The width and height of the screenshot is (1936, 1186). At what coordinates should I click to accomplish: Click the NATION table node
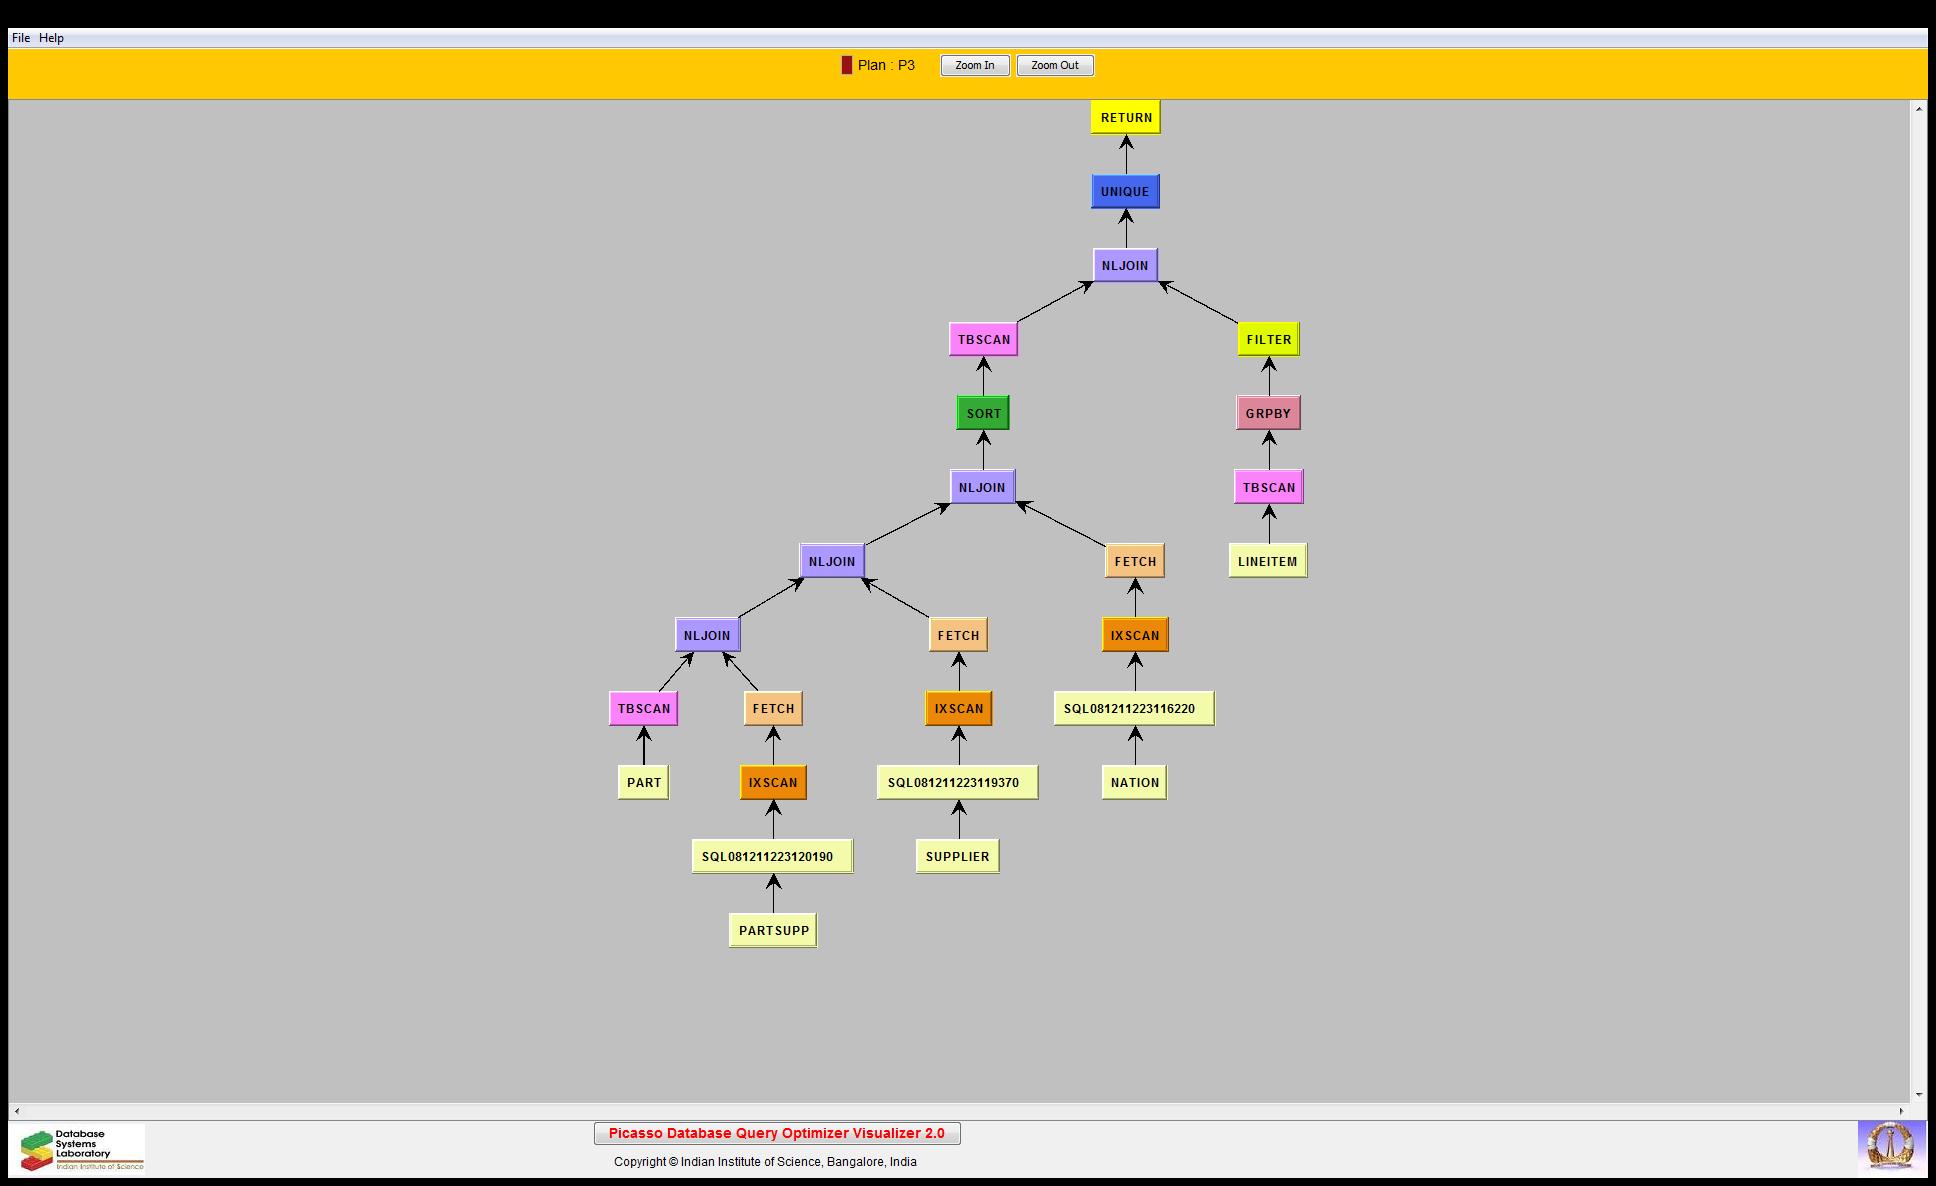pos(1134,782)
